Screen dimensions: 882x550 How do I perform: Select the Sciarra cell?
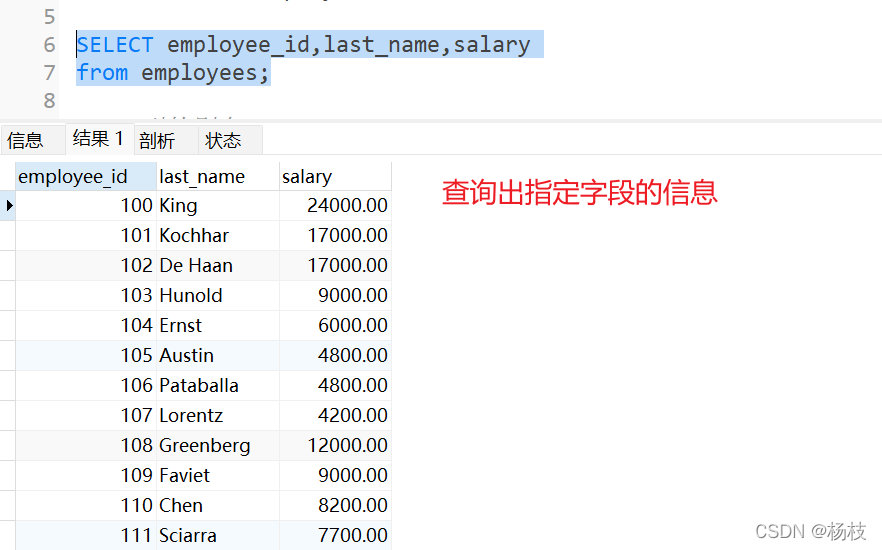click(218, 535)
